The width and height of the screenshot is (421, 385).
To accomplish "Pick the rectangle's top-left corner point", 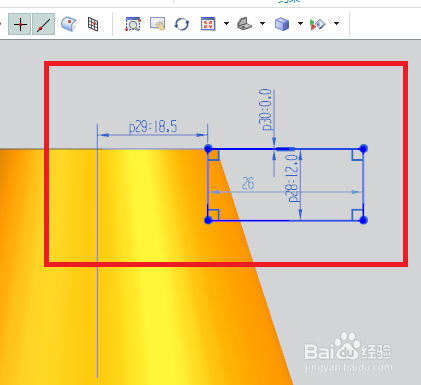I will [208, 149].
